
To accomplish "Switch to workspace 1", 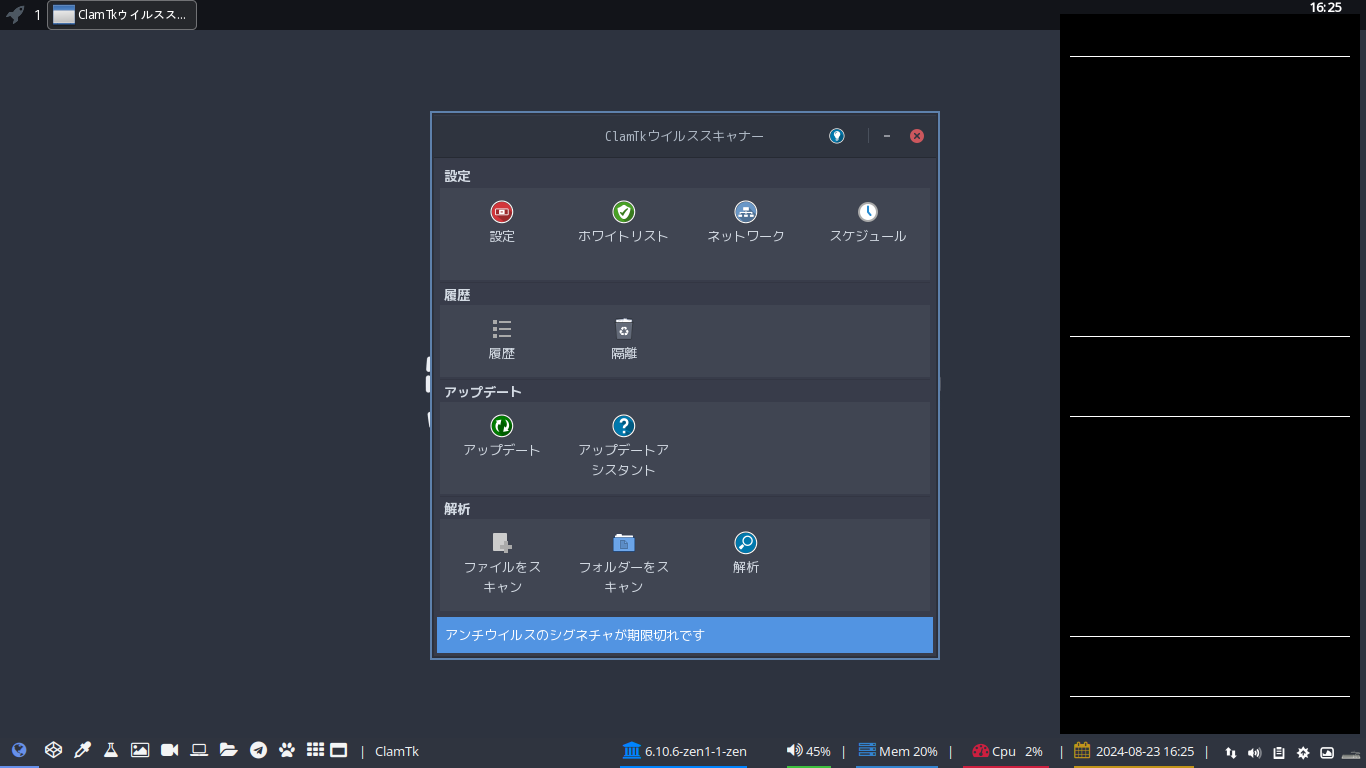I will tap(37, 15).
